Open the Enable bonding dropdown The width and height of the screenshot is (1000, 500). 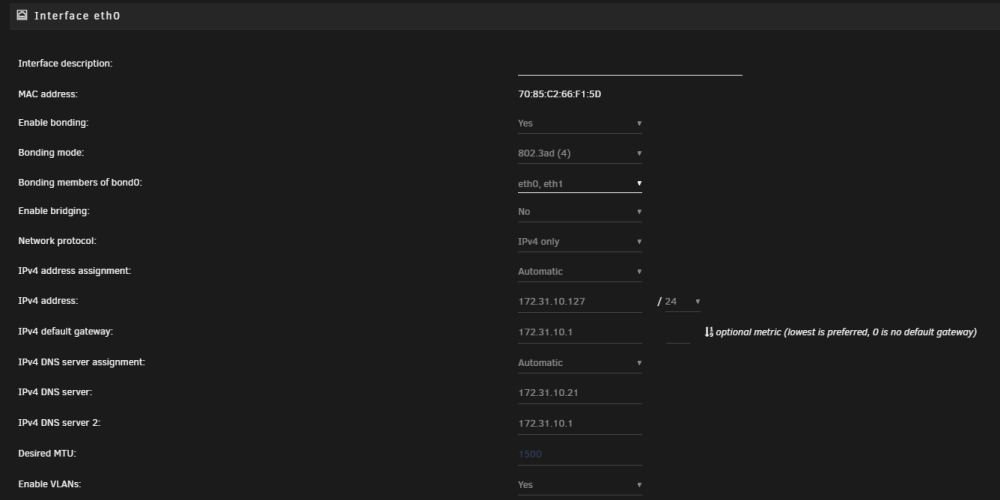click(x=580, y=123)
